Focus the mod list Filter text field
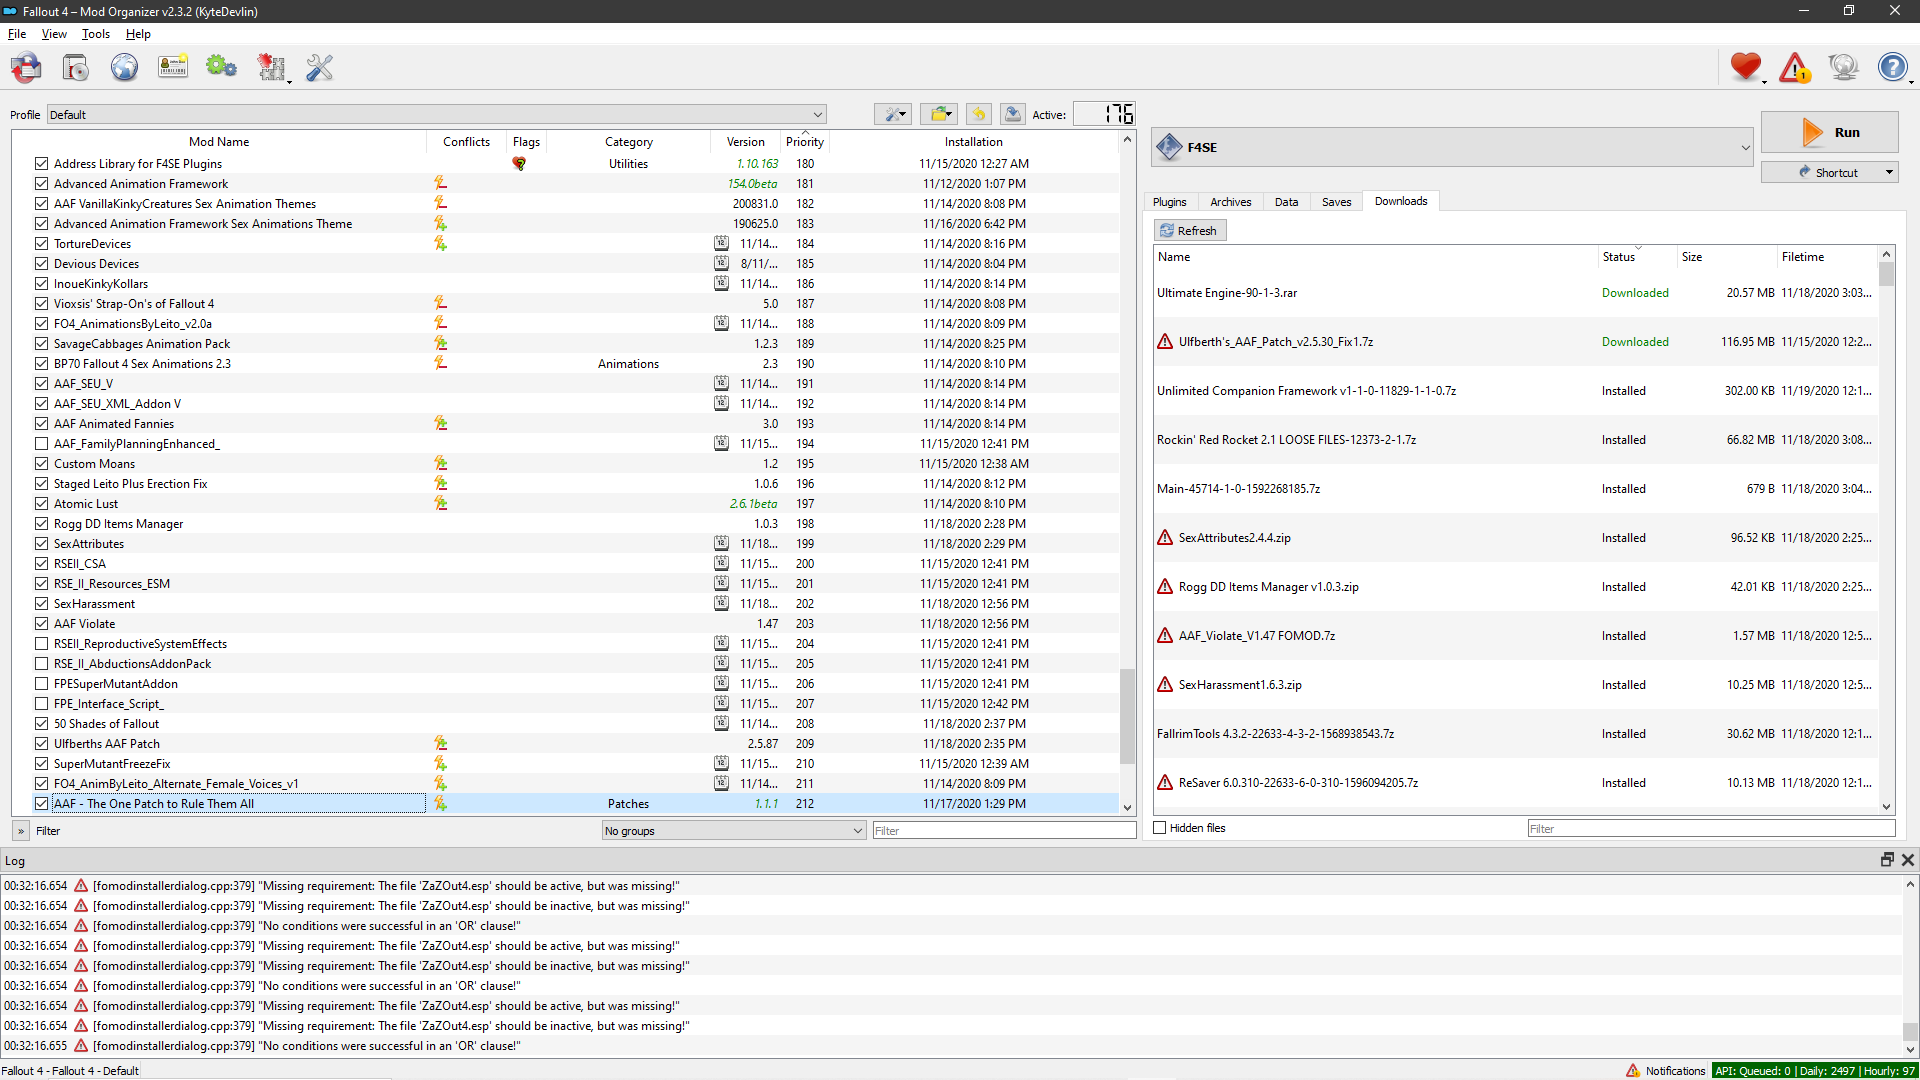 [x=1004, y=831]
